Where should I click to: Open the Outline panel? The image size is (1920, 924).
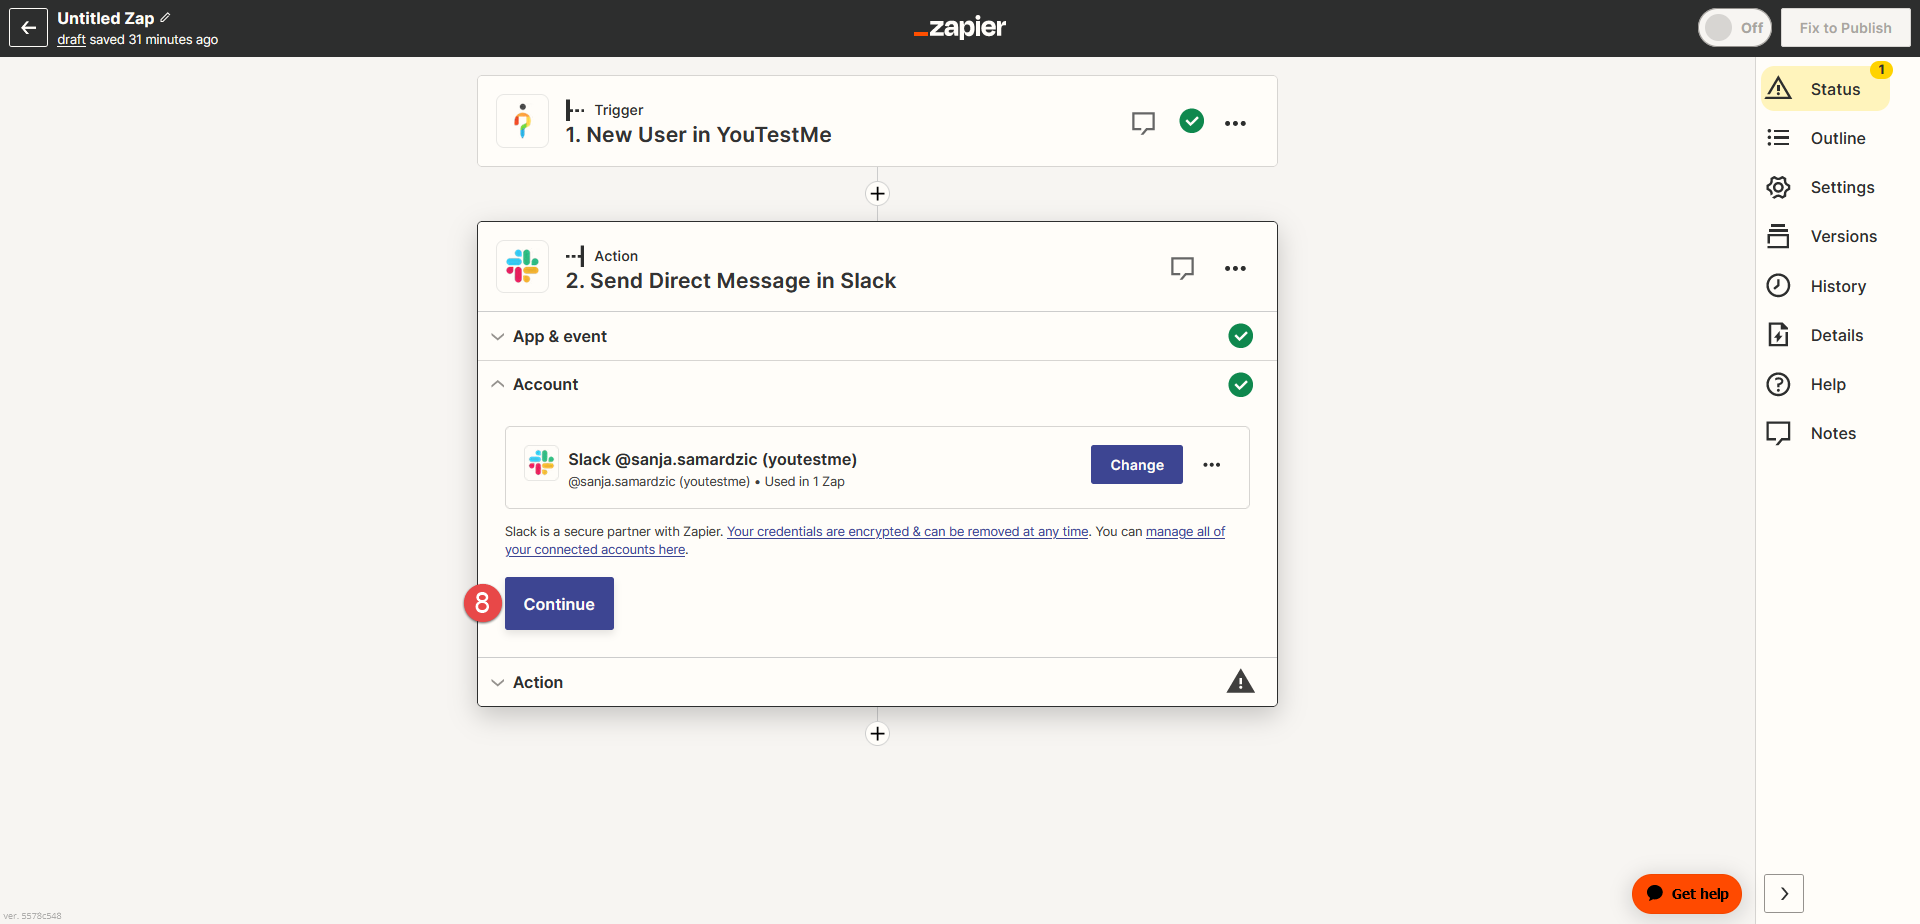tap(1825, 138)
